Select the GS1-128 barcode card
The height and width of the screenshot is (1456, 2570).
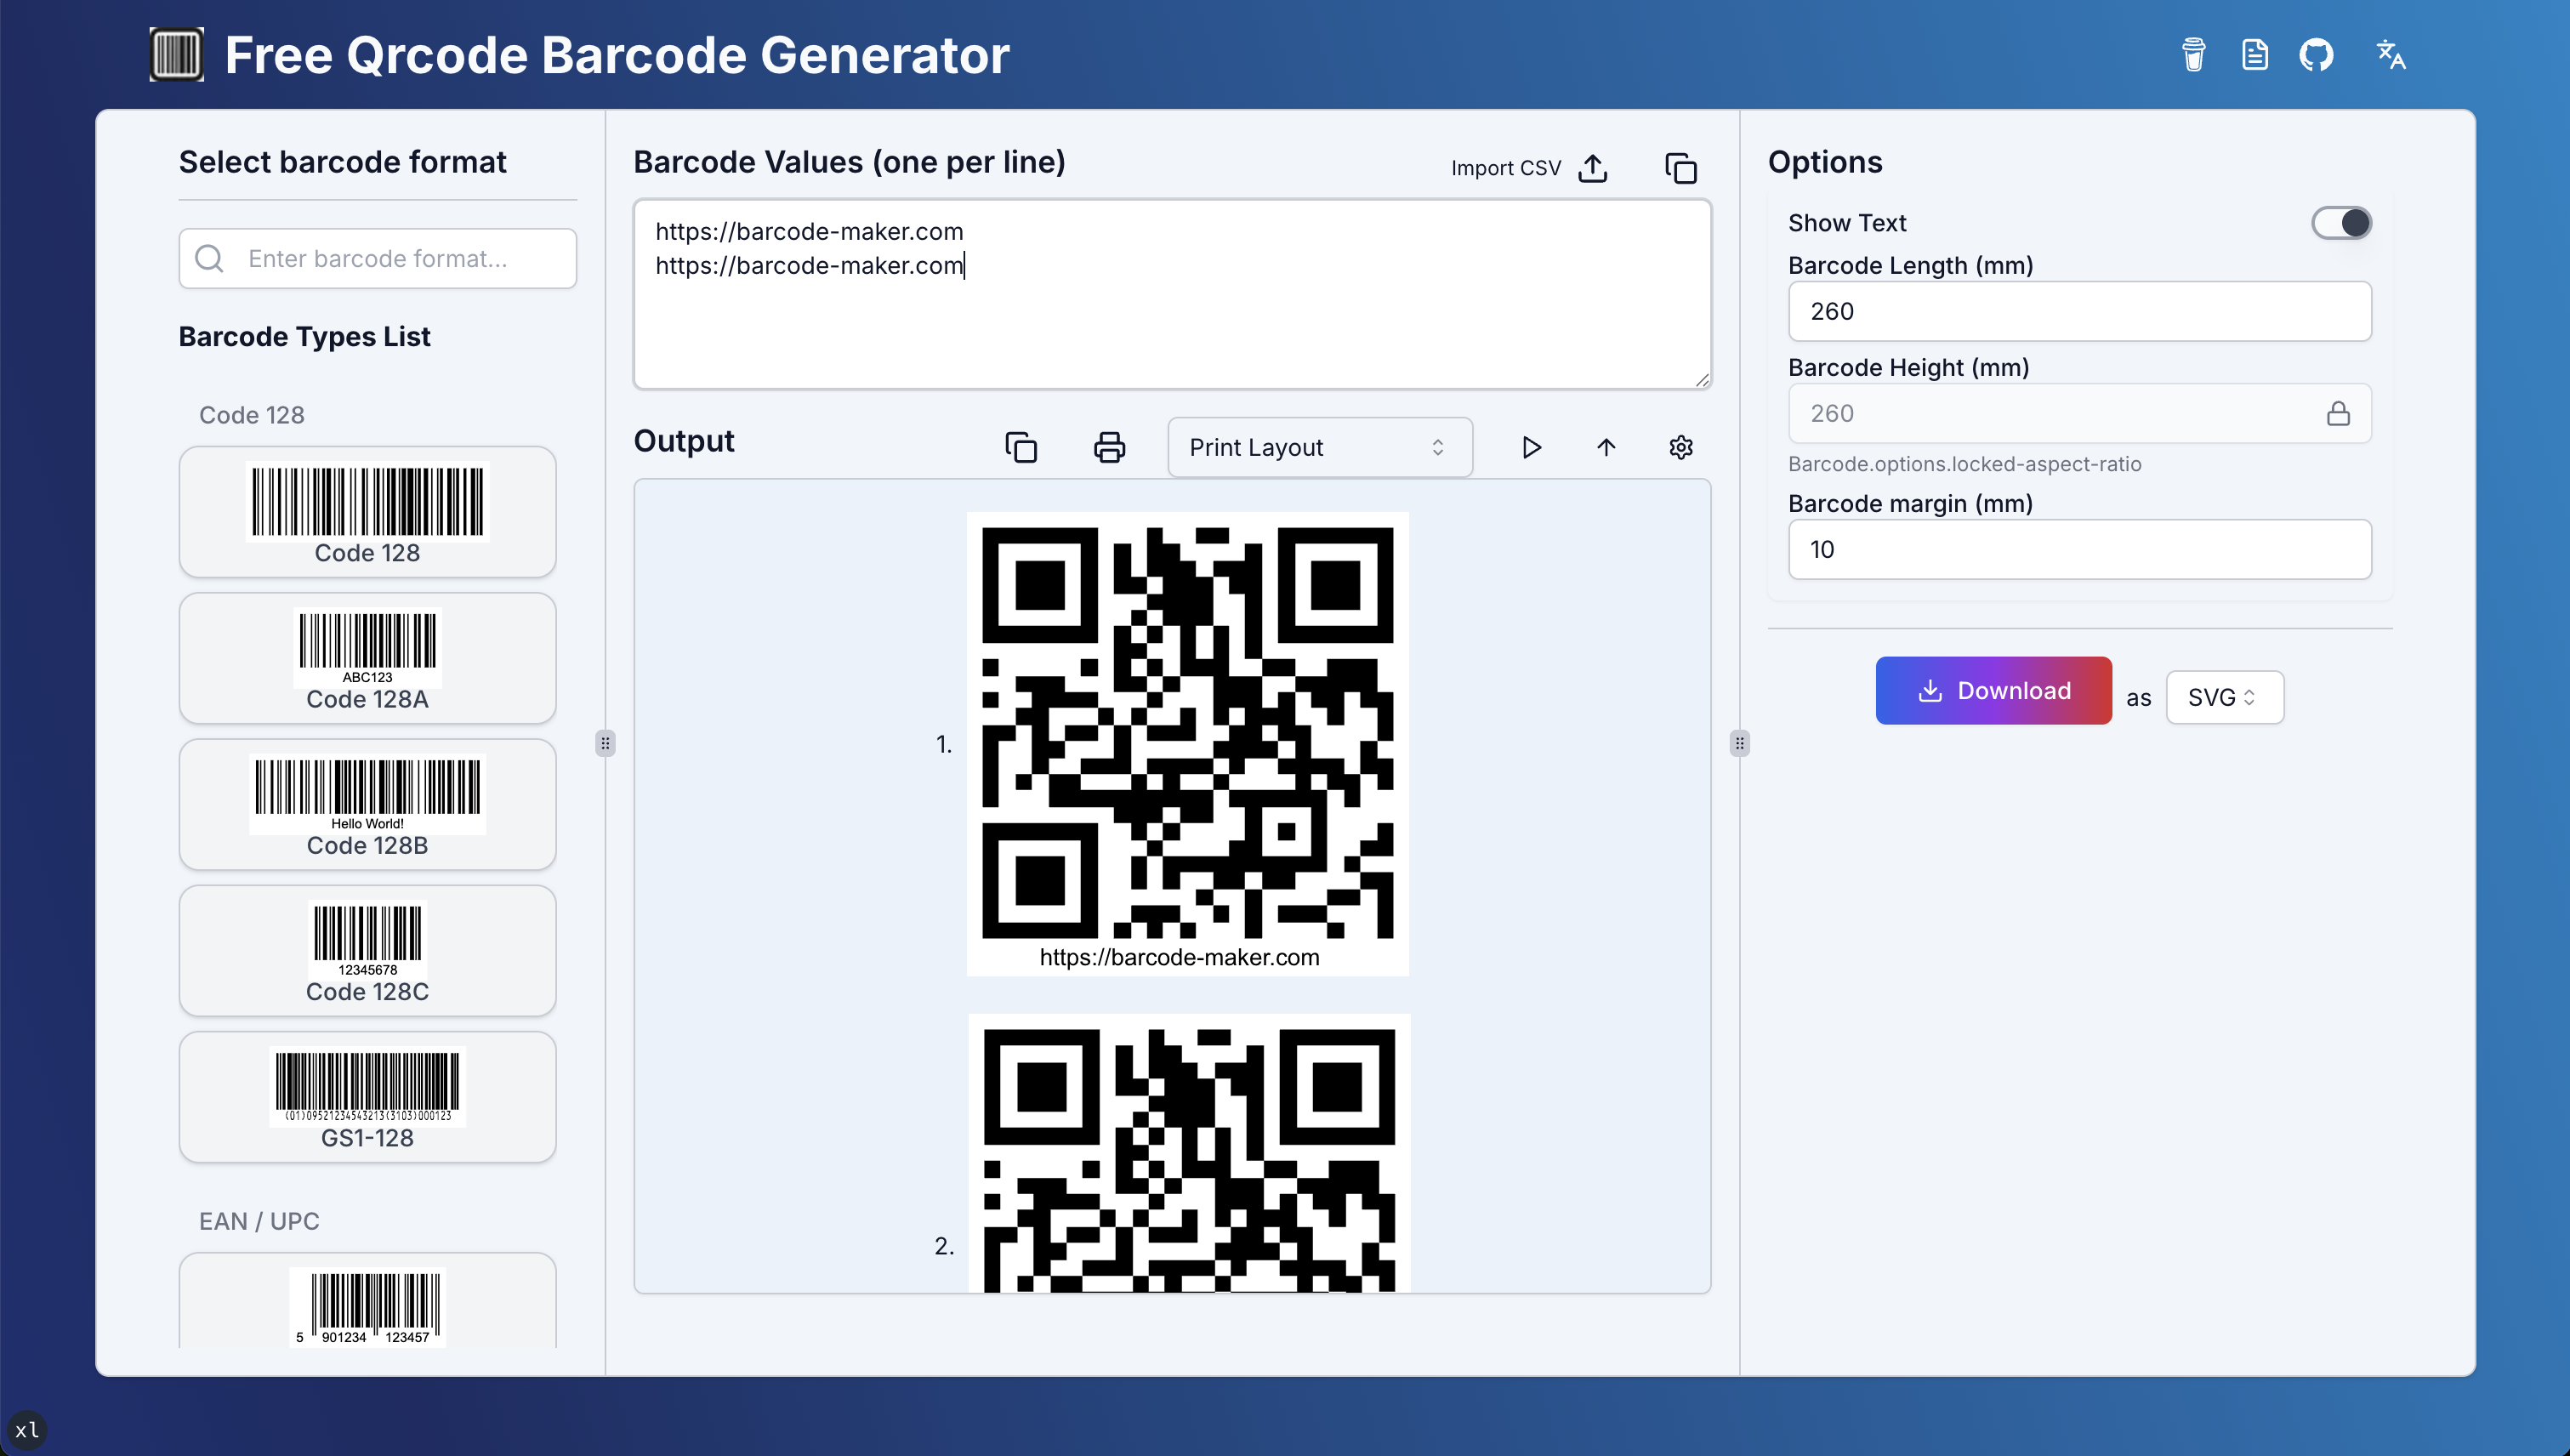coord(367,1097)
